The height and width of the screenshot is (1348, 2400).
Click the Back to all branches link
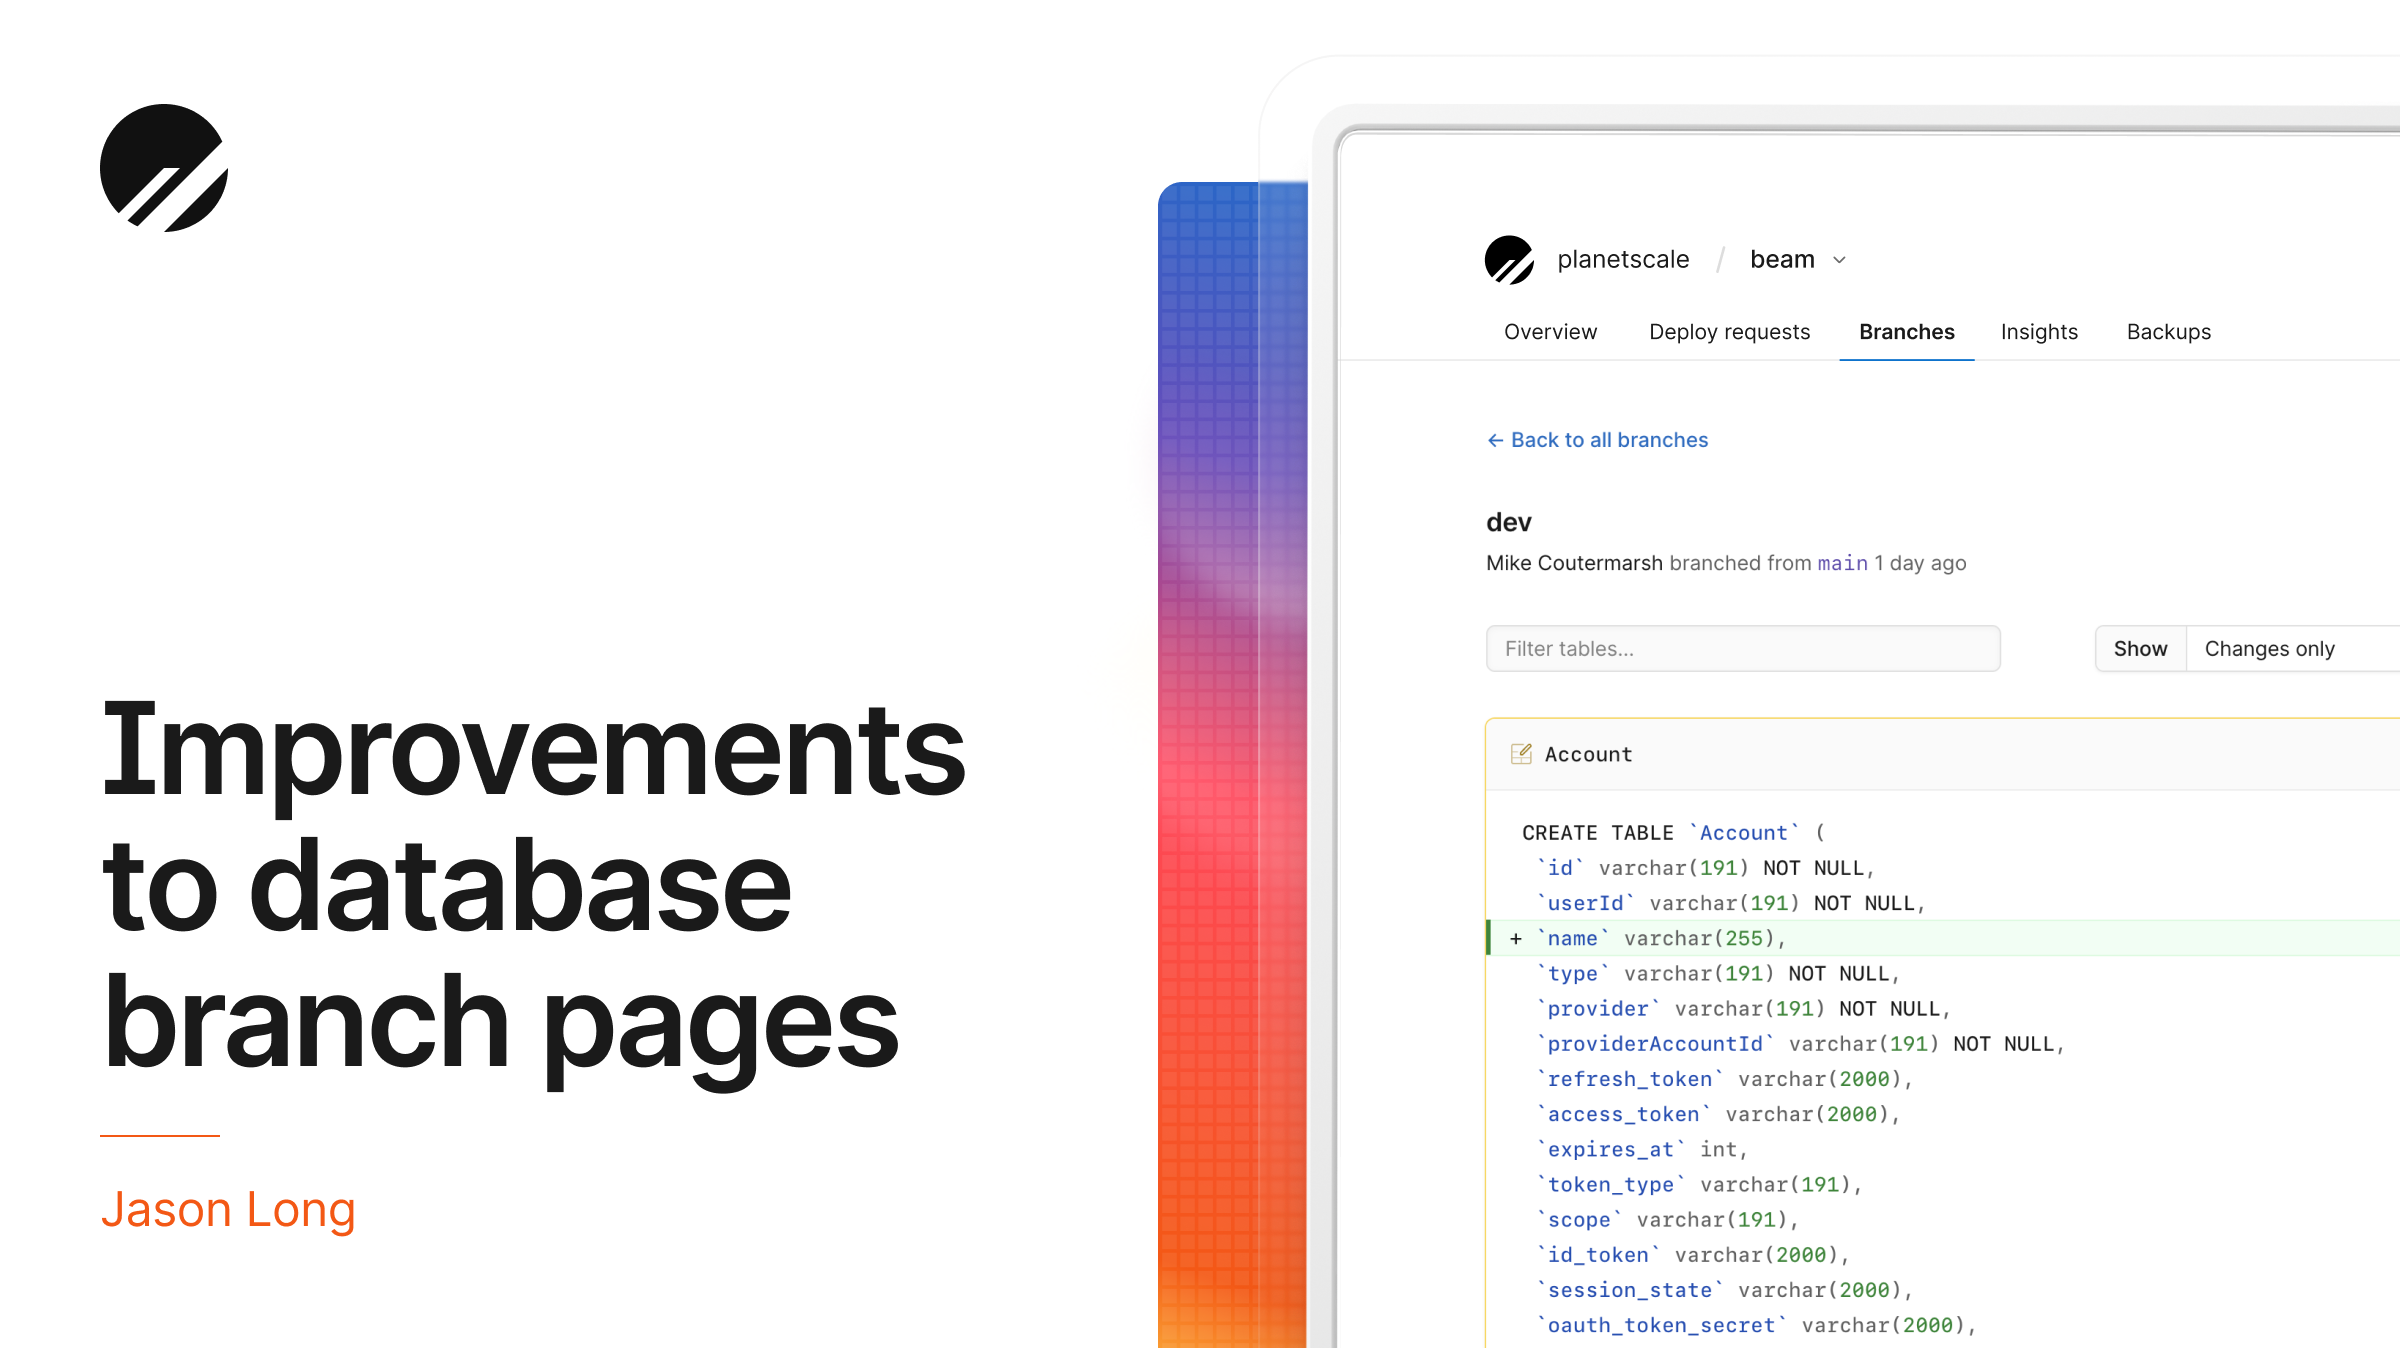click(1609, 440)
